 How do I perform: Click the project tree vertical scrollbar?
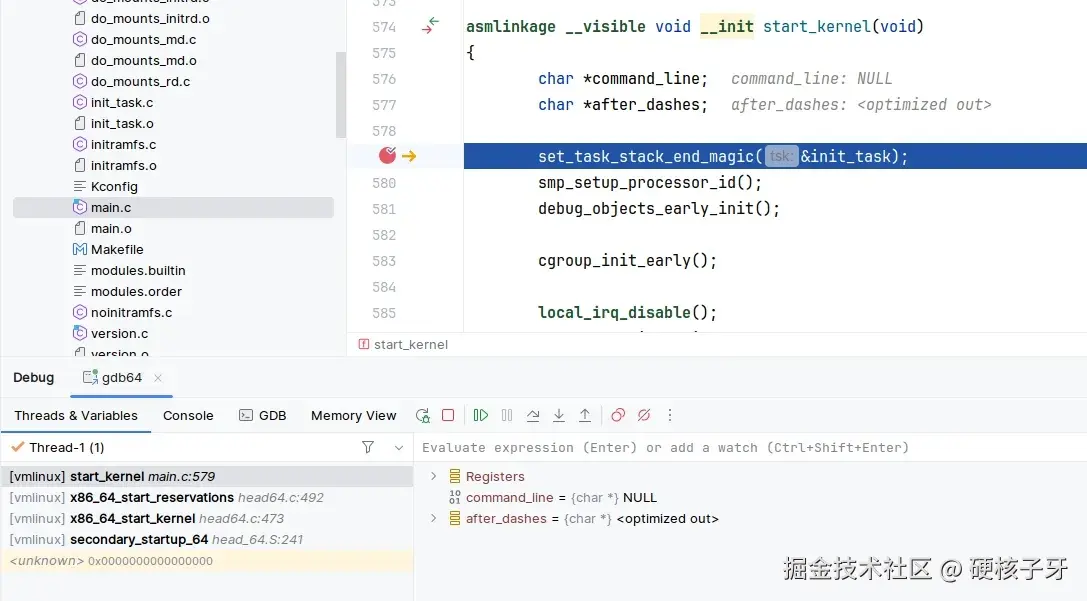340,95
